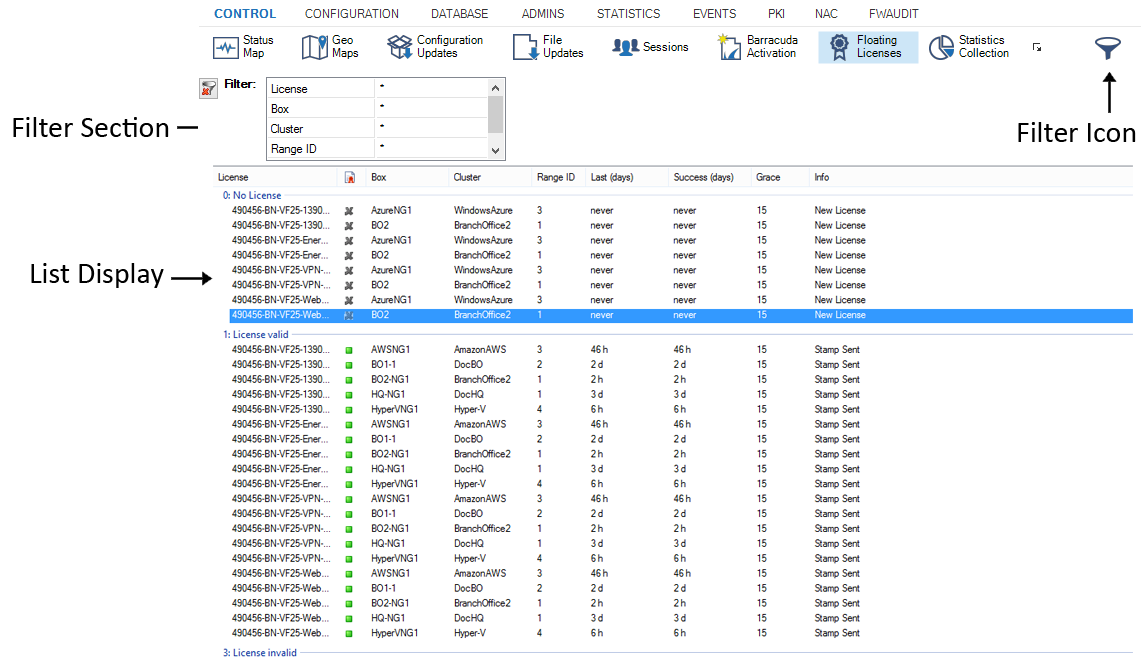Click the Range ID filter value field
1141x661 pixels.
click(x=432, y=149)
